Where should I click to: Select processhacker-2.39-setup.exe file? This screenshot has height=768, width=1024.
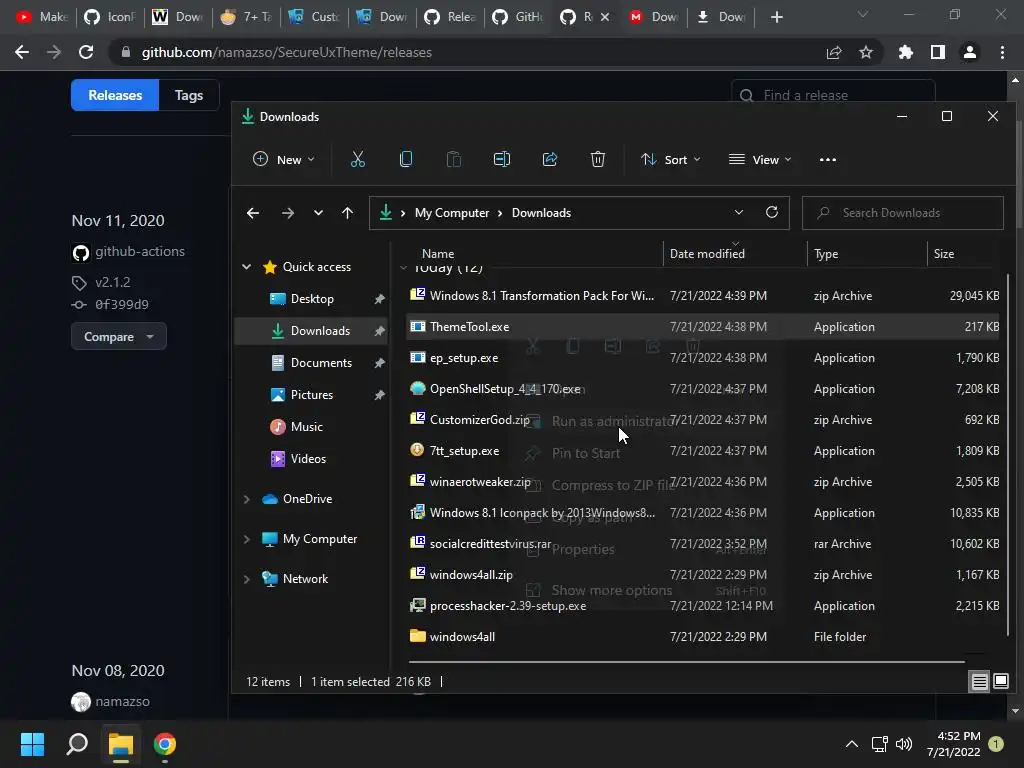point(703,606)
